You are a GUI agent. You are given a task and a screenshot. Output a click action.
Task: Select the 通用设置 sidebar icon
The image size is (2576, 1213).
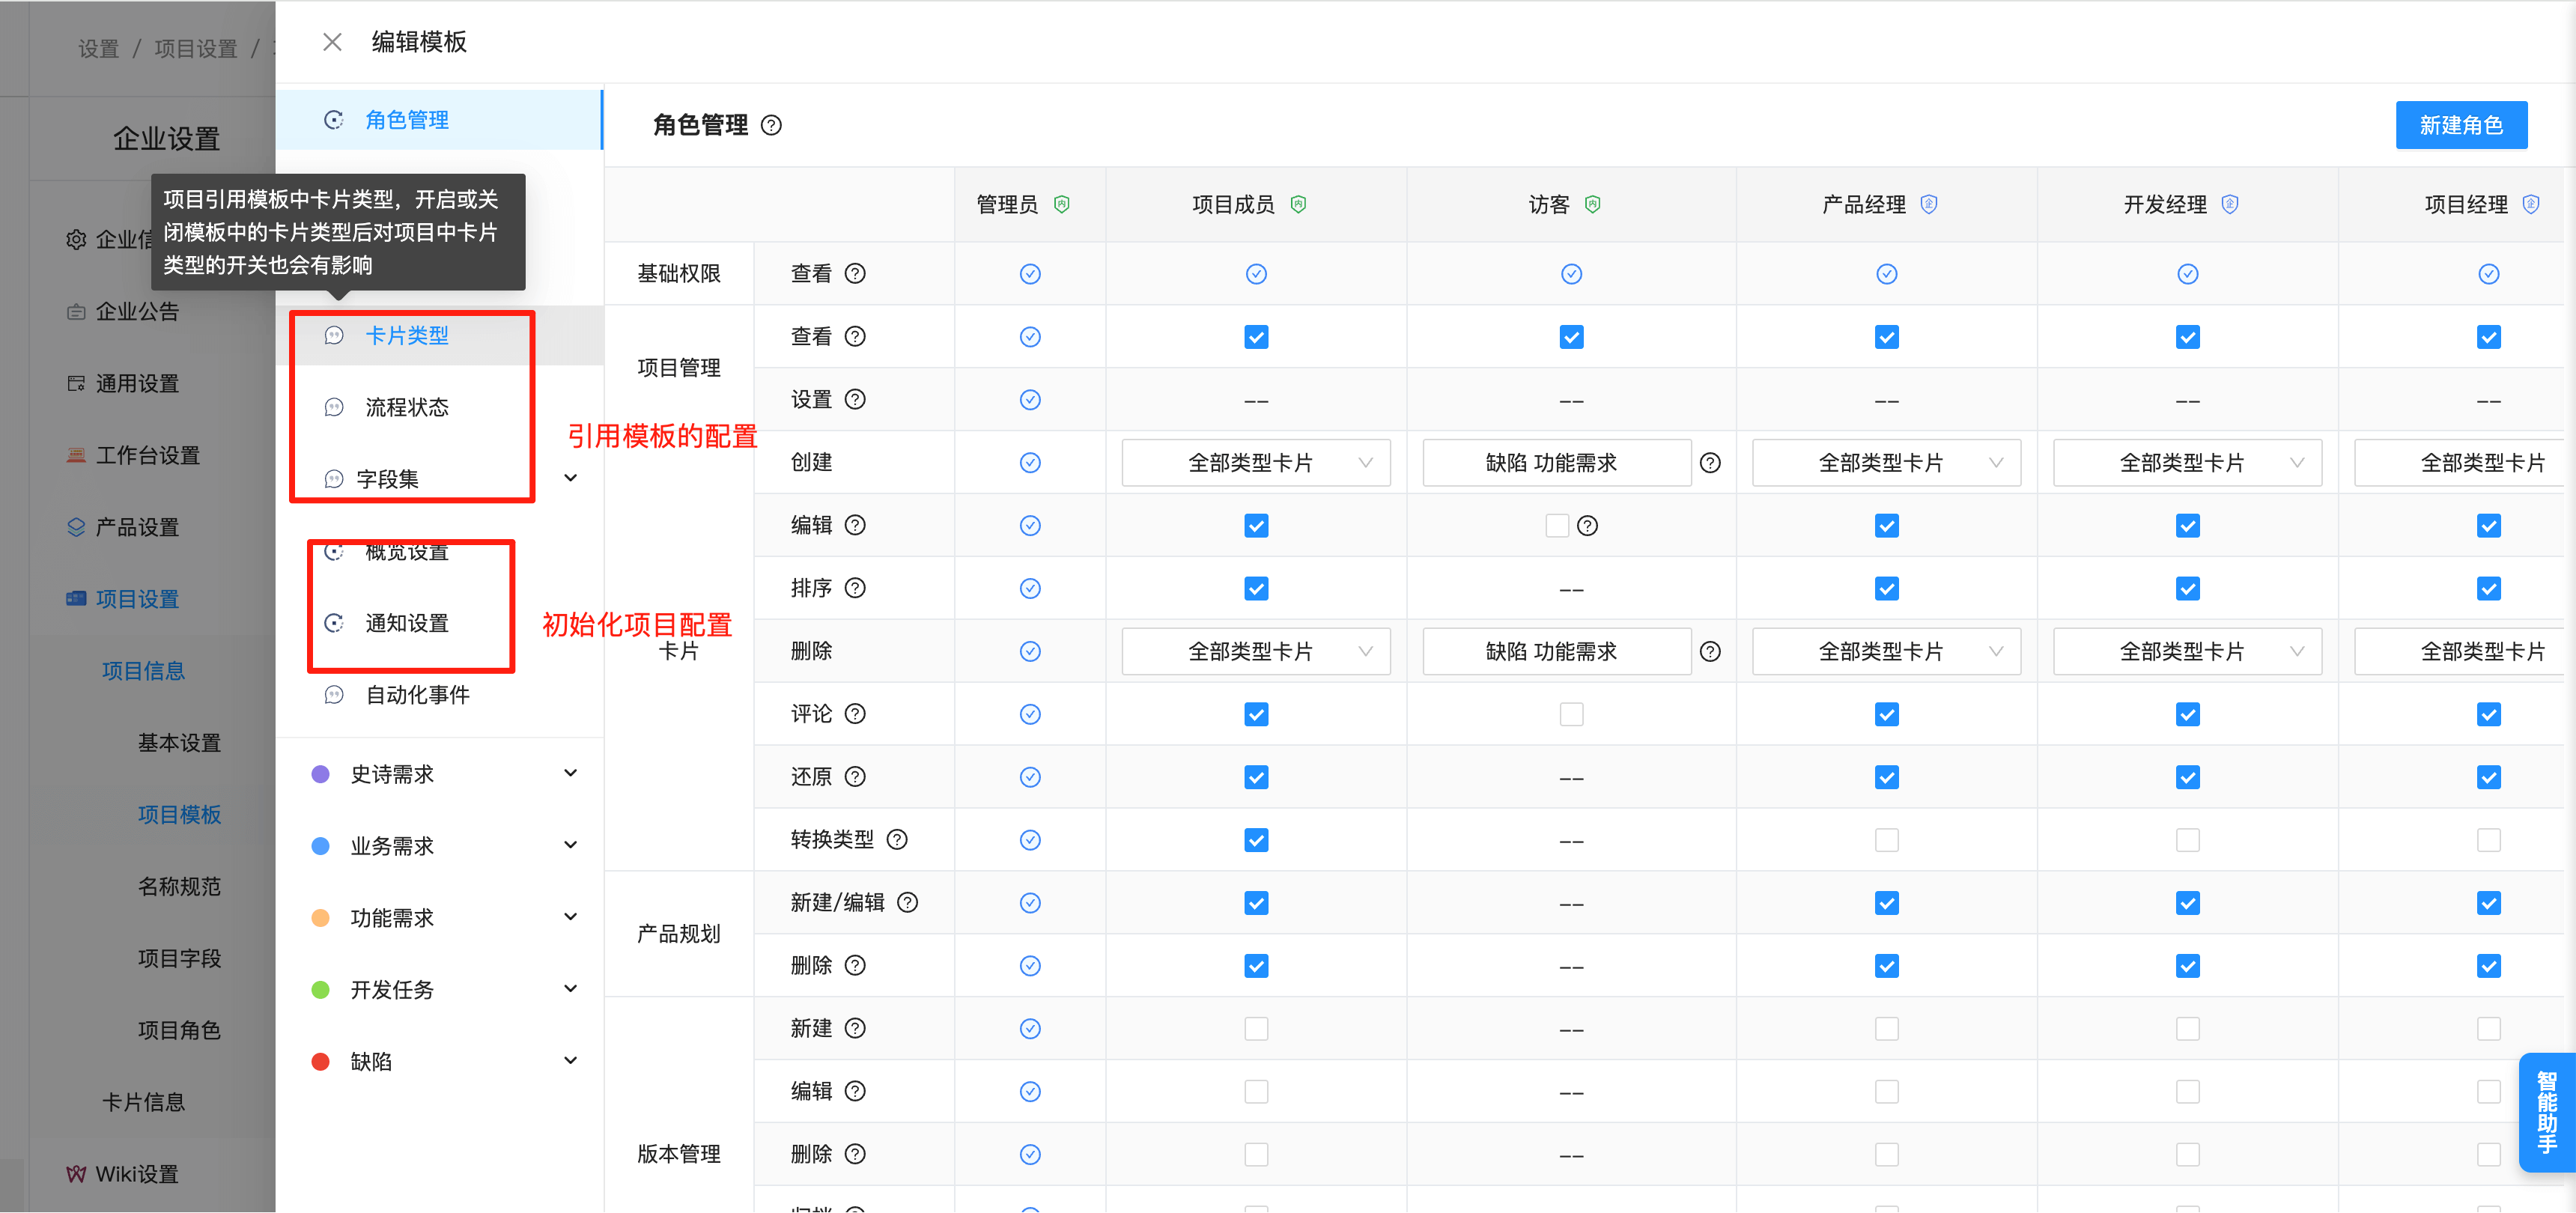tap(76, 383)
